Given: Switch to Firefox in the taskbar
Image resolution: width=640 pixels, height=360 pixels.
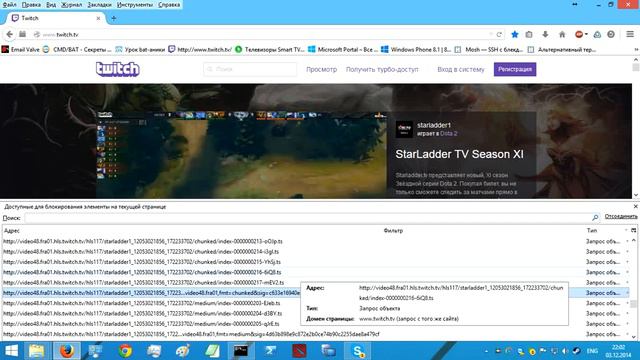Looking at the screenshot, I should click(67, 351).
